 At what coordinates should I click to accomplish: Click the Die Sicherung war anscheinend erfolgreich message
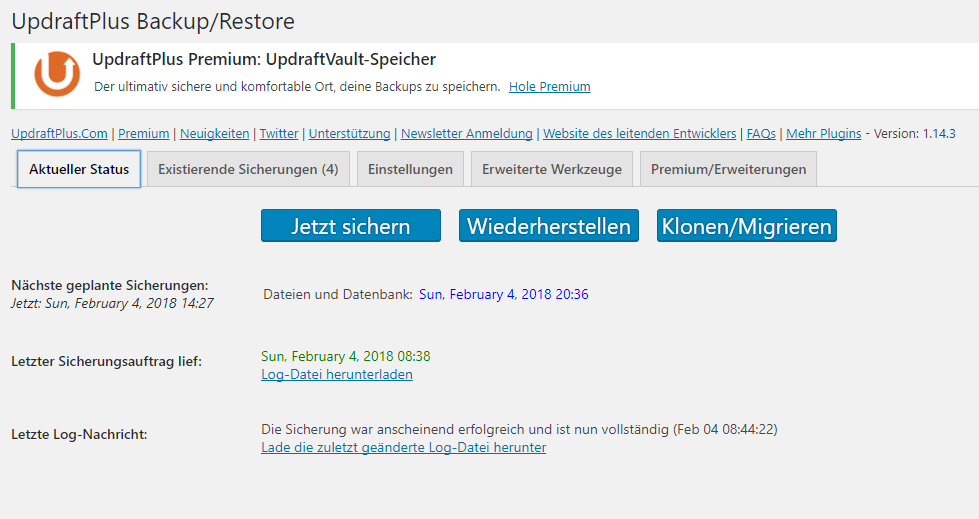[x=519, y=430]
